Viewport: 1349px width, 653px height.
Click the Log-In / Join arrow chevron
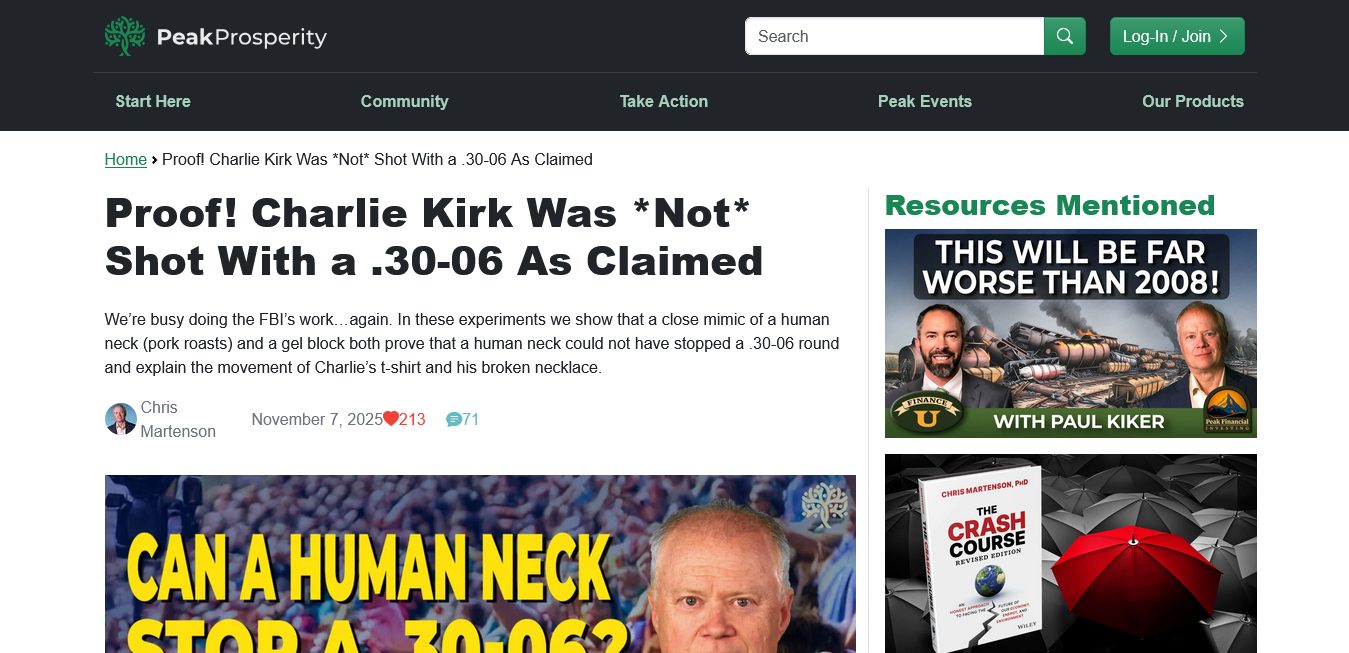(x=1224, y=36)
